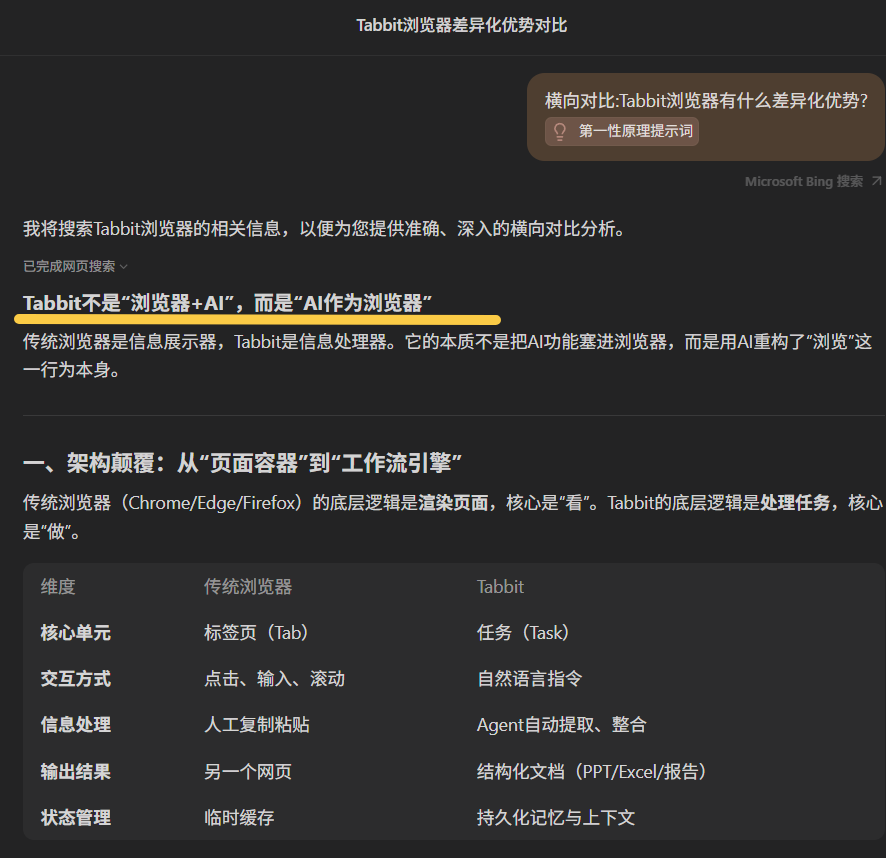
Task: Click the 交互方式 row label
Action: click(x=76, y=679)
